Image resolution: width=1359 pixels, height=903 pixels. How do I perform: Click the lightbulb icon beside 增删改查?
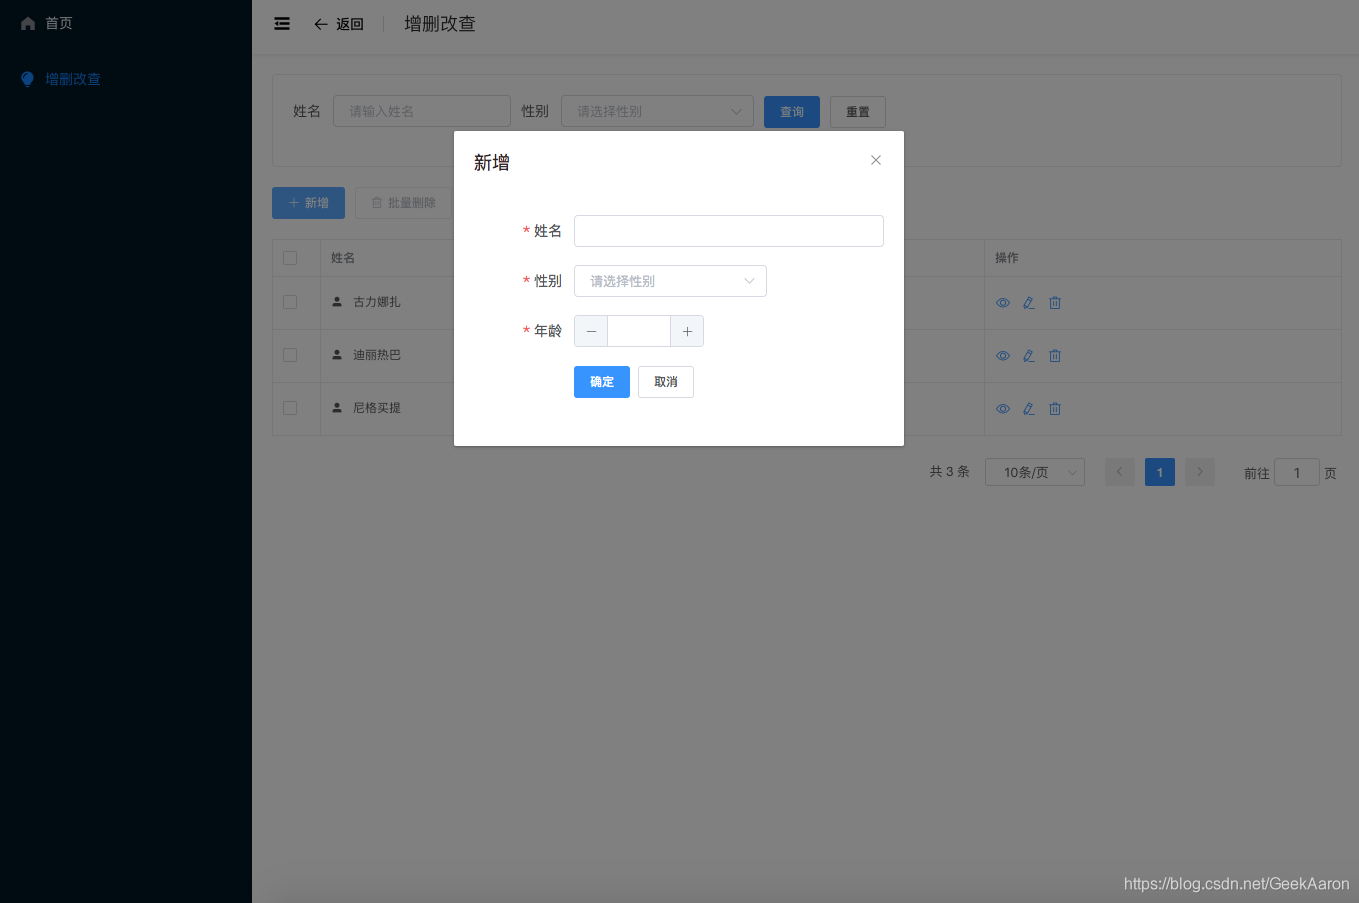[x=28, y=79]
